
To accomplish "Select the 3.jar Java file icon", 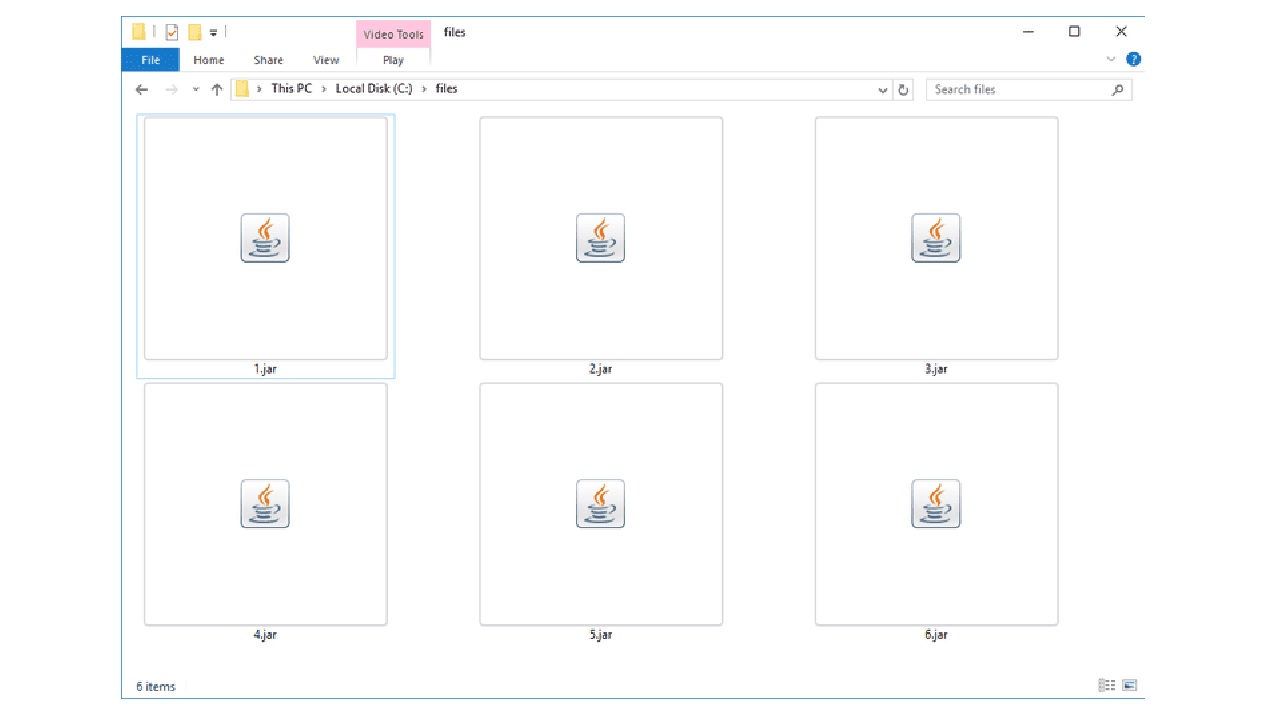I will click(936, 238).
